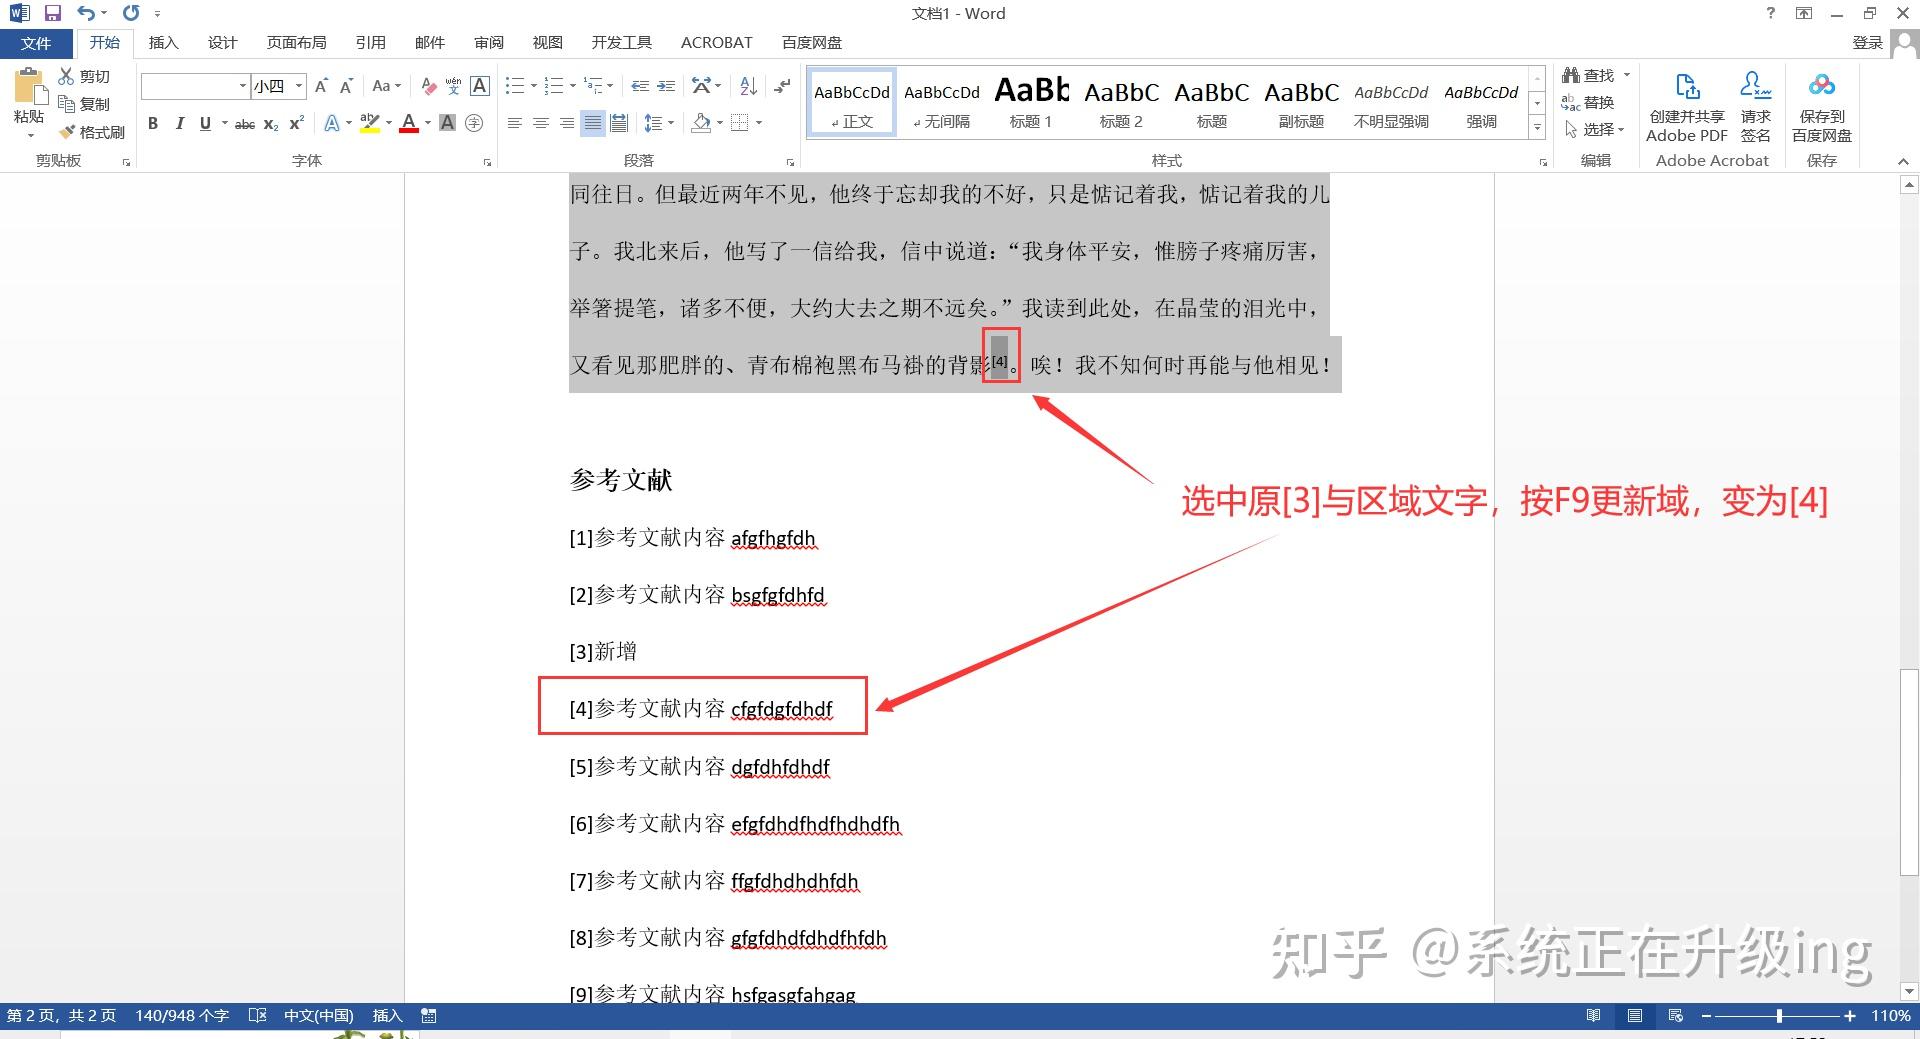Viewport: 1920px width, 1039px height.
Task: Select the Phonetic Guide (拼音) icon
Action: 452,86
